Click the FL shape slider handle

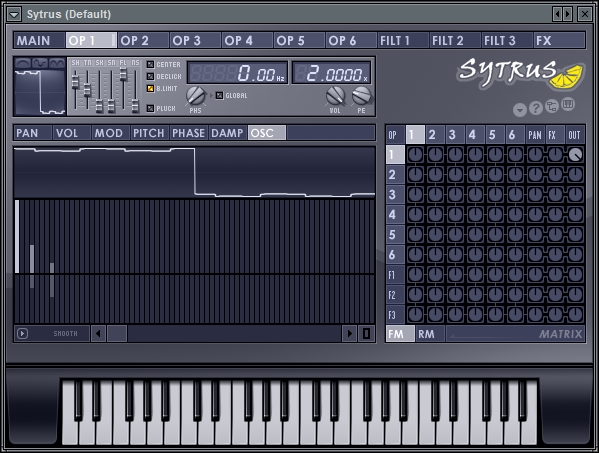pos(123,75)
